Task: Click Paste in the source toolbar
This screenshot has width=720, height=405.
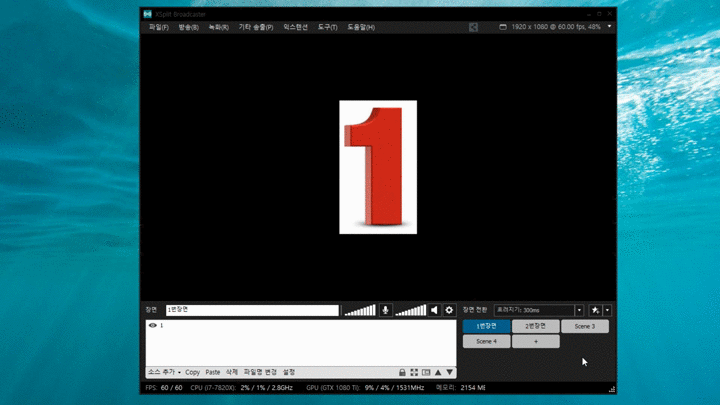Action: coord(213,372)
